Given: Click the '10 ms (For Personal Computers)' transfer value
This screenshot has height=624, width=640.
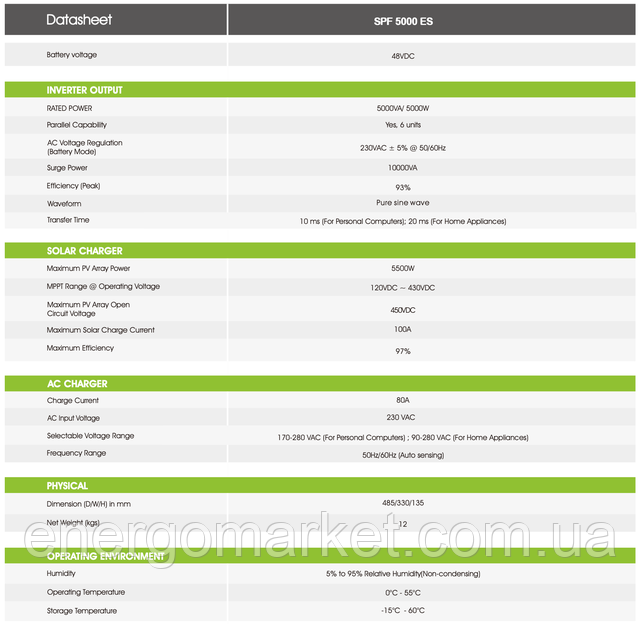Looking at the screenshot, I should 352,221.
